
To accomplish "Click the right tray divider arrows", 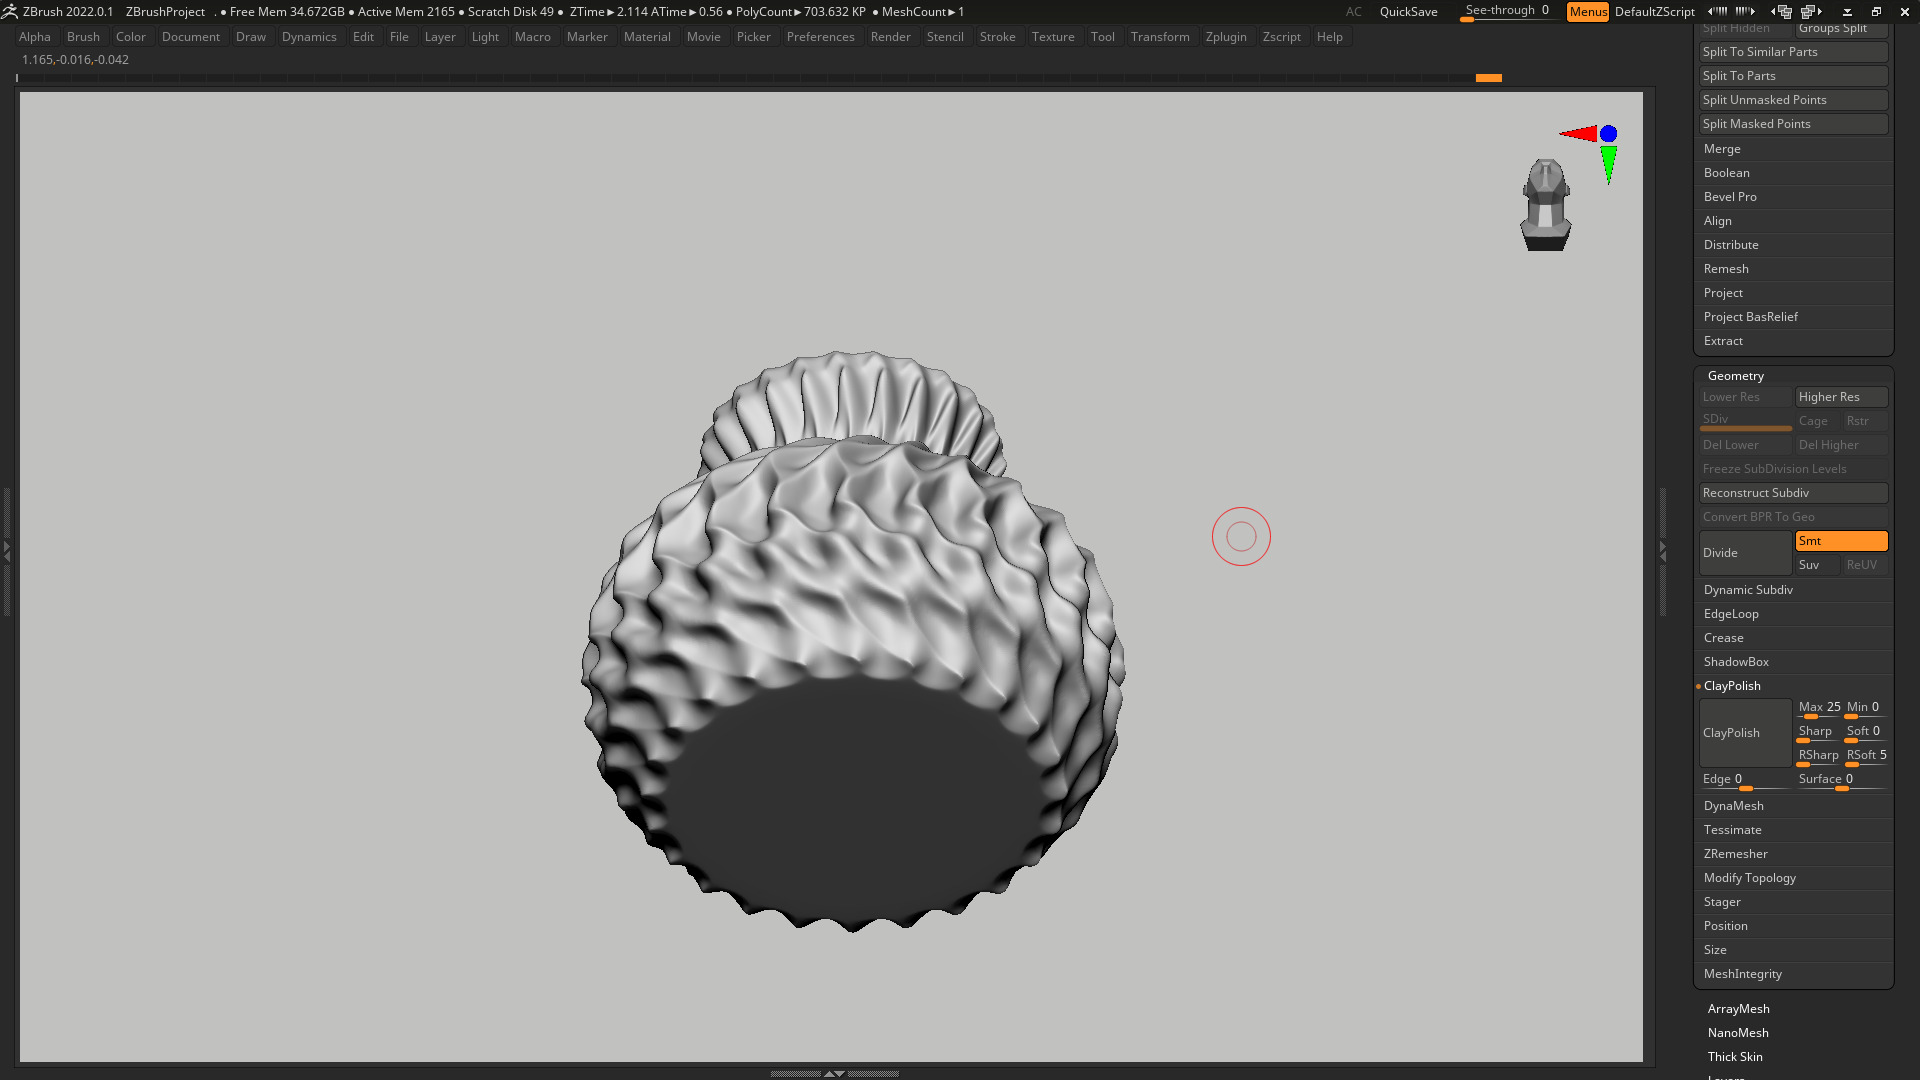I will coord(1662,550).
